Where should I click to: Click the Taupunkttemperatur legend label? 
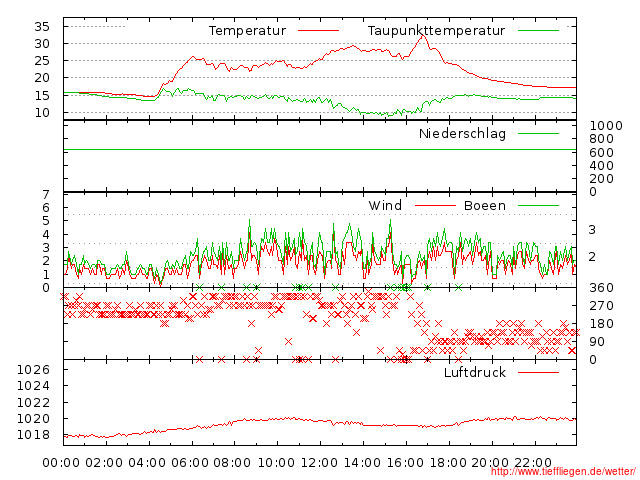[x=436, y=31]
